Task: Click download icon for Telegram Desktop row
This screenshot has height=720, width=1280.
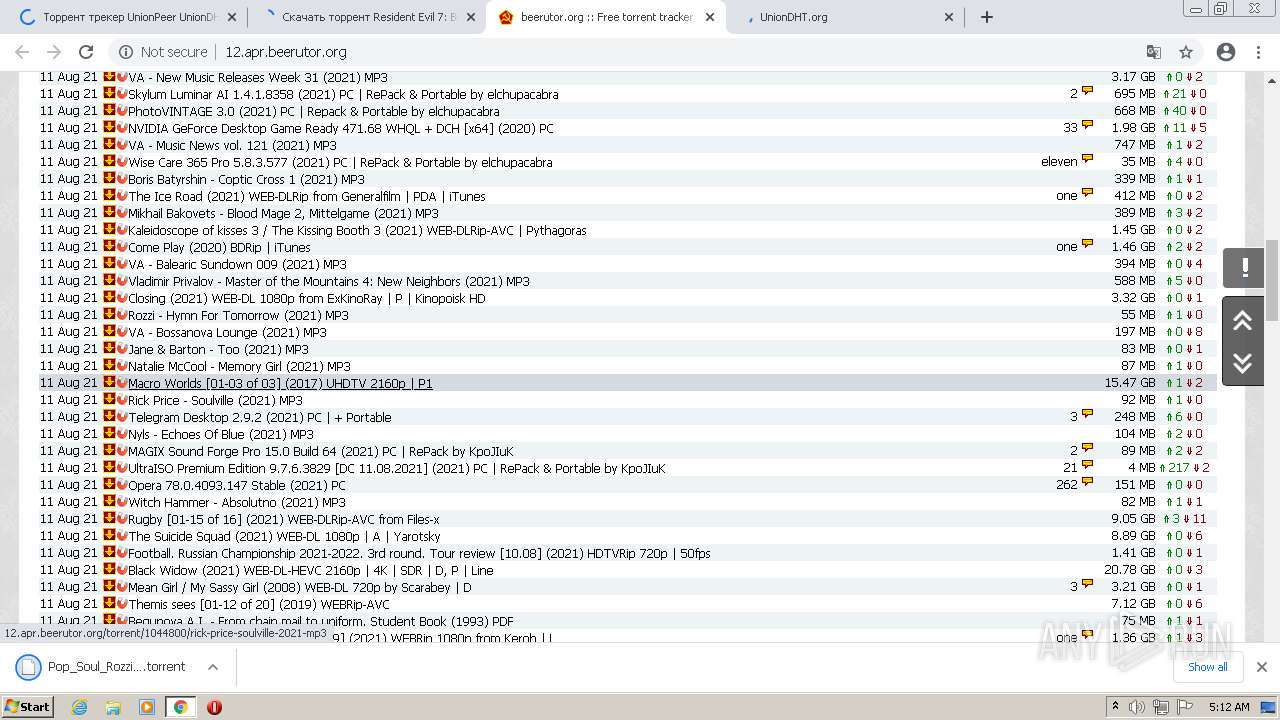Action: (109, 417)
